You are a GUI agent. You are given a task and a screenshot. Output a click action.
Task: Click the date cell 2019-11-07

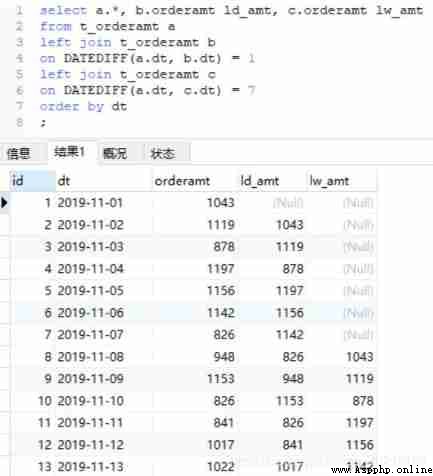pos(90,335)
